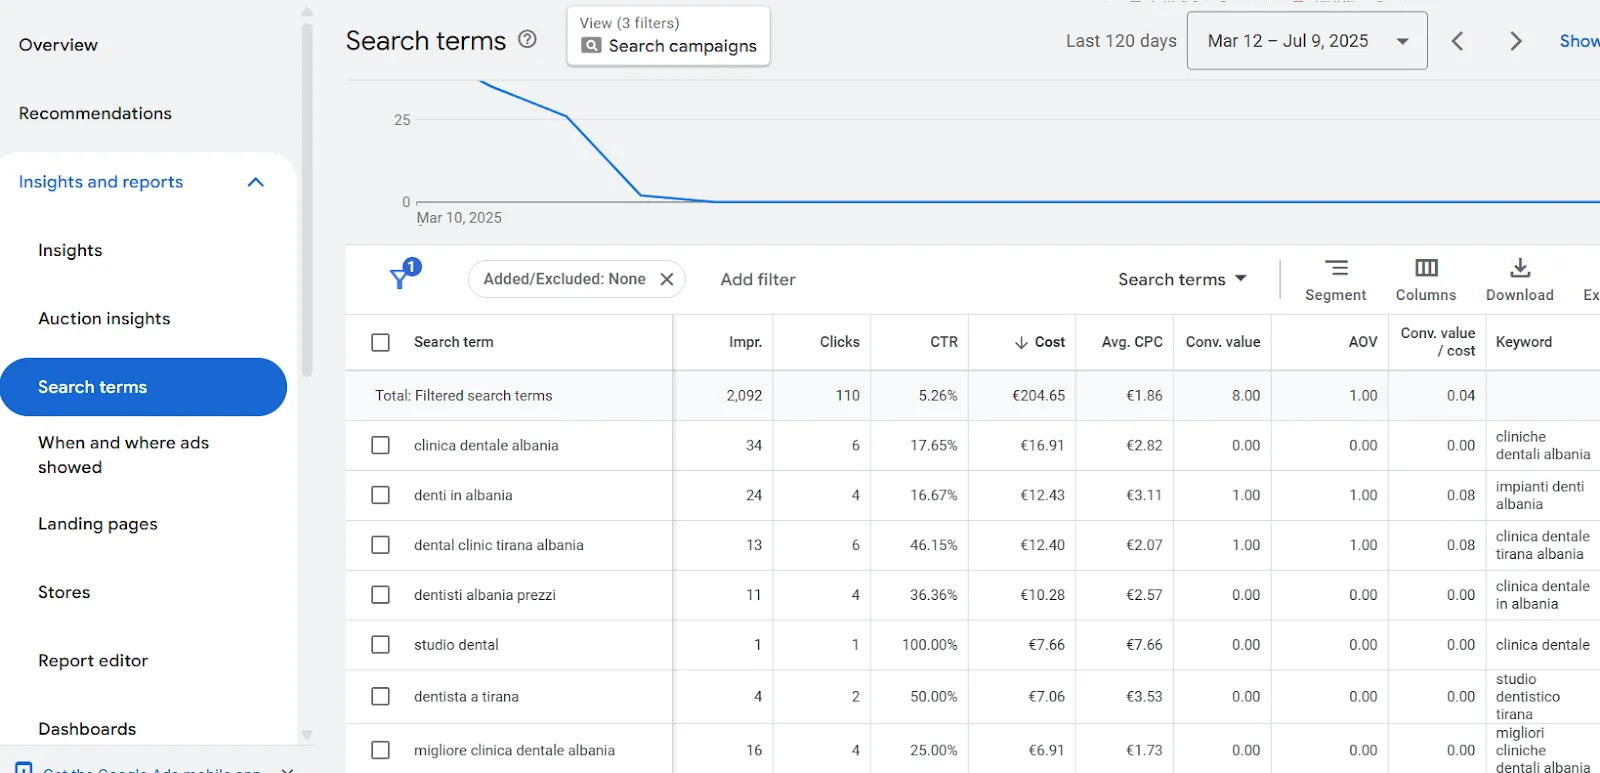Sort by the Cost column header
1600x773 pixels.
pos(1040,342)
